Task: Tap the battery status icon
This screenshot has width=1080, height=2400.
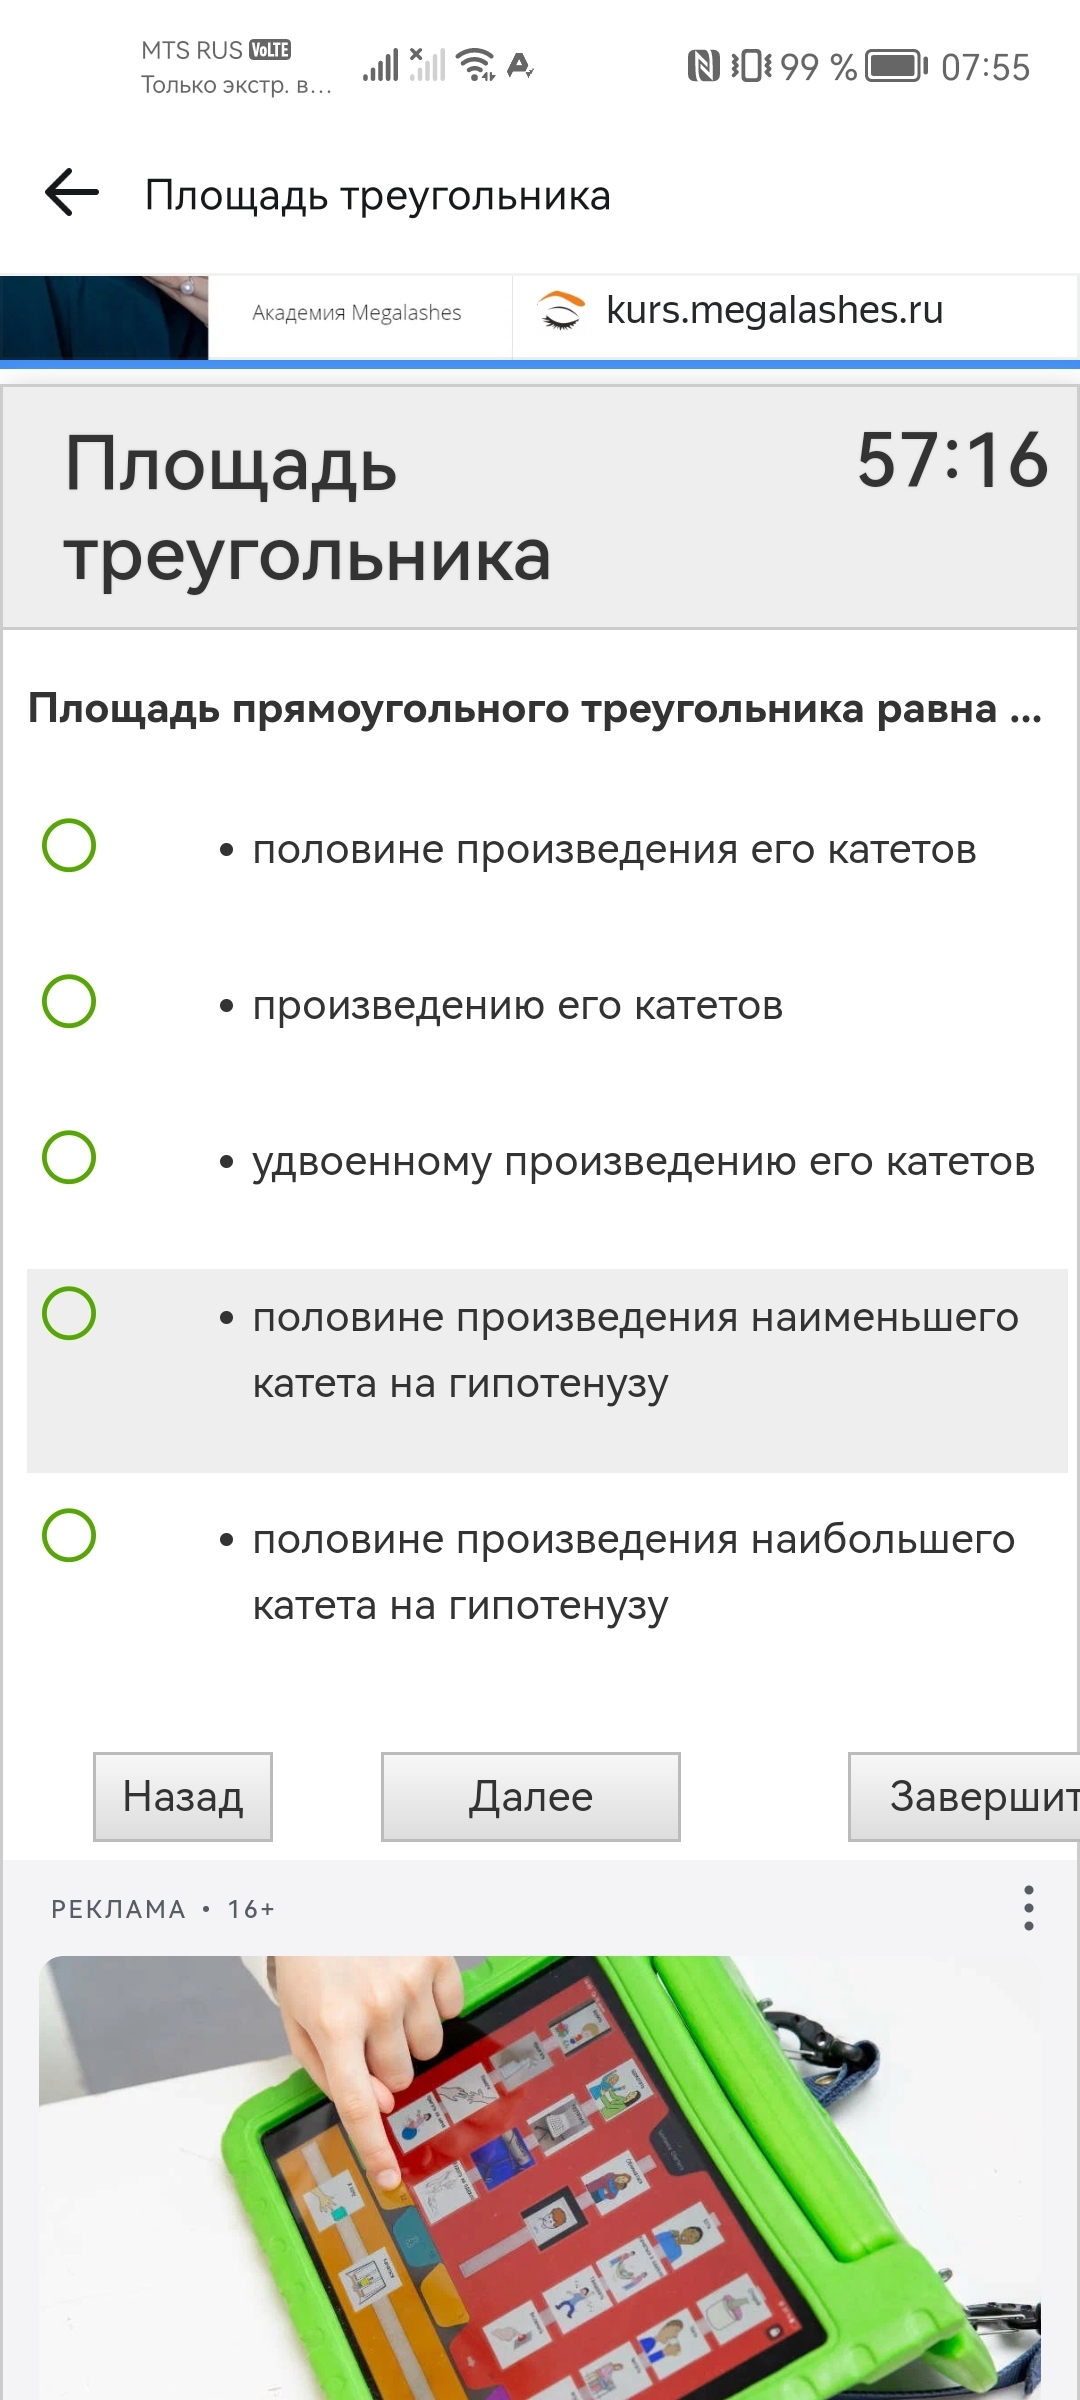Action: pyautogui.click(x=896, y=66)
